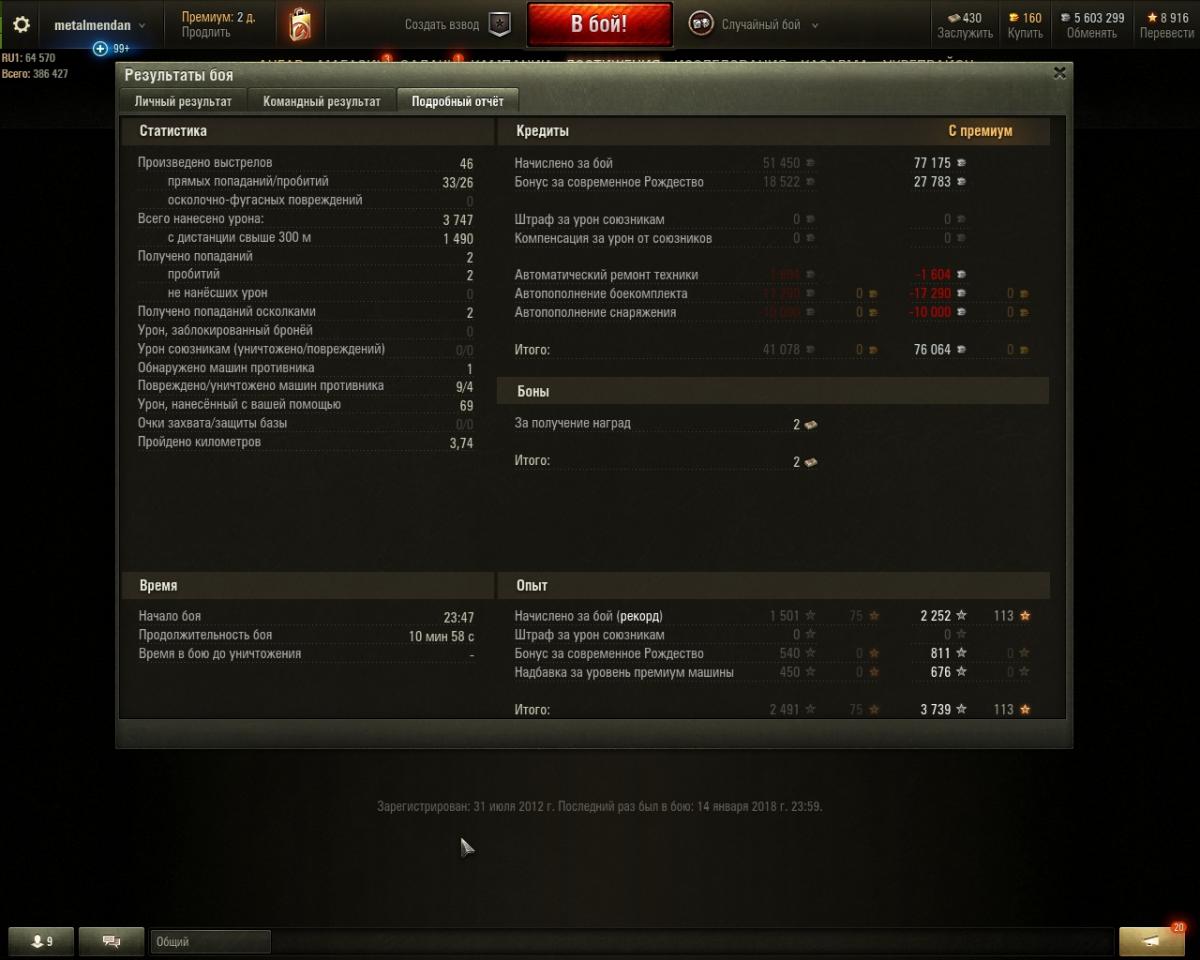Screen dimensions: 1200x960
Task: Open the chat channels icon
Action: 112,941
